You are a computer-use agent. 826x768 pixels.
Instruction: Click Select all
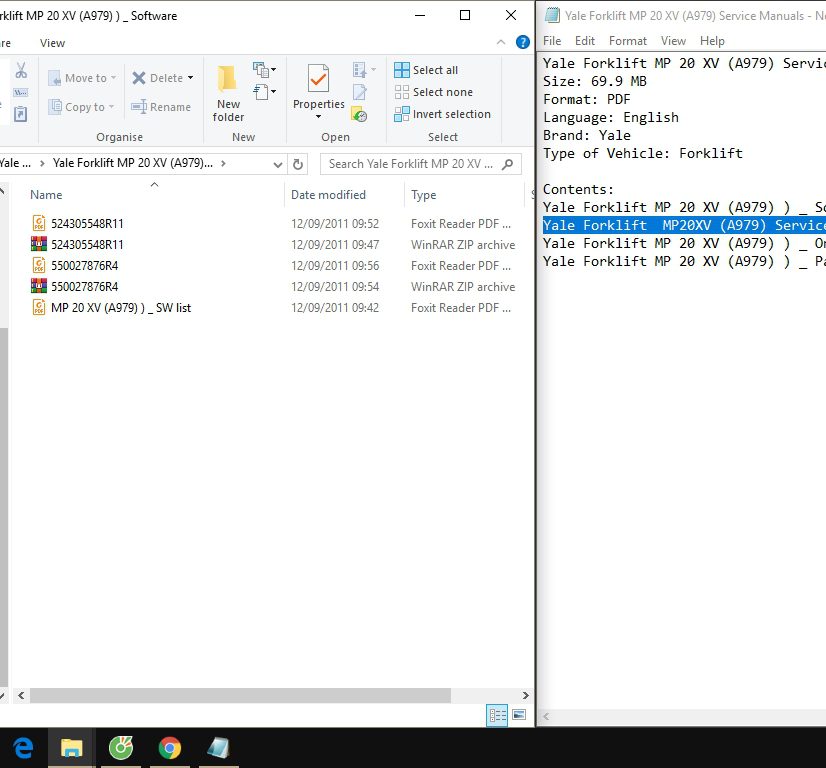(x=426, y=70)
